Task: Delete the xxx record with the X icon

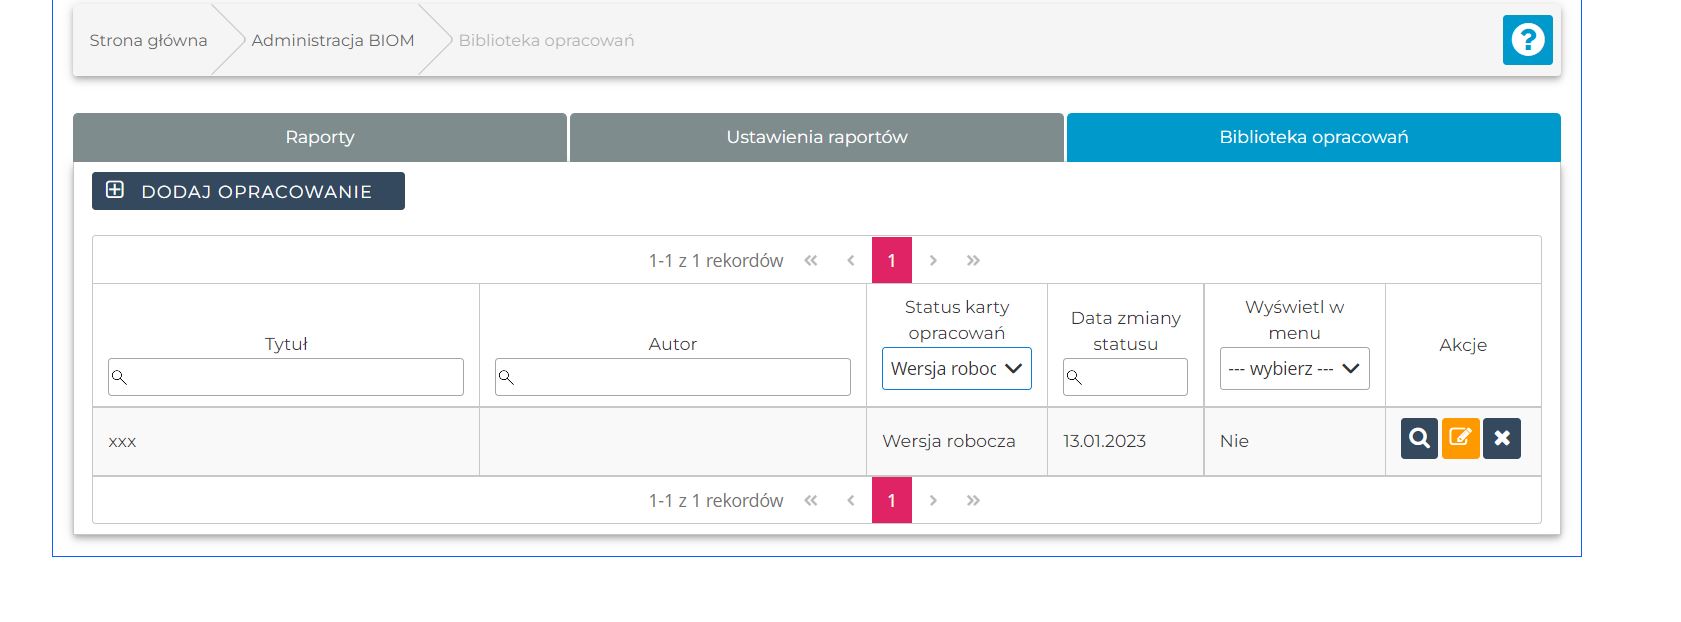Action: 1502,438
